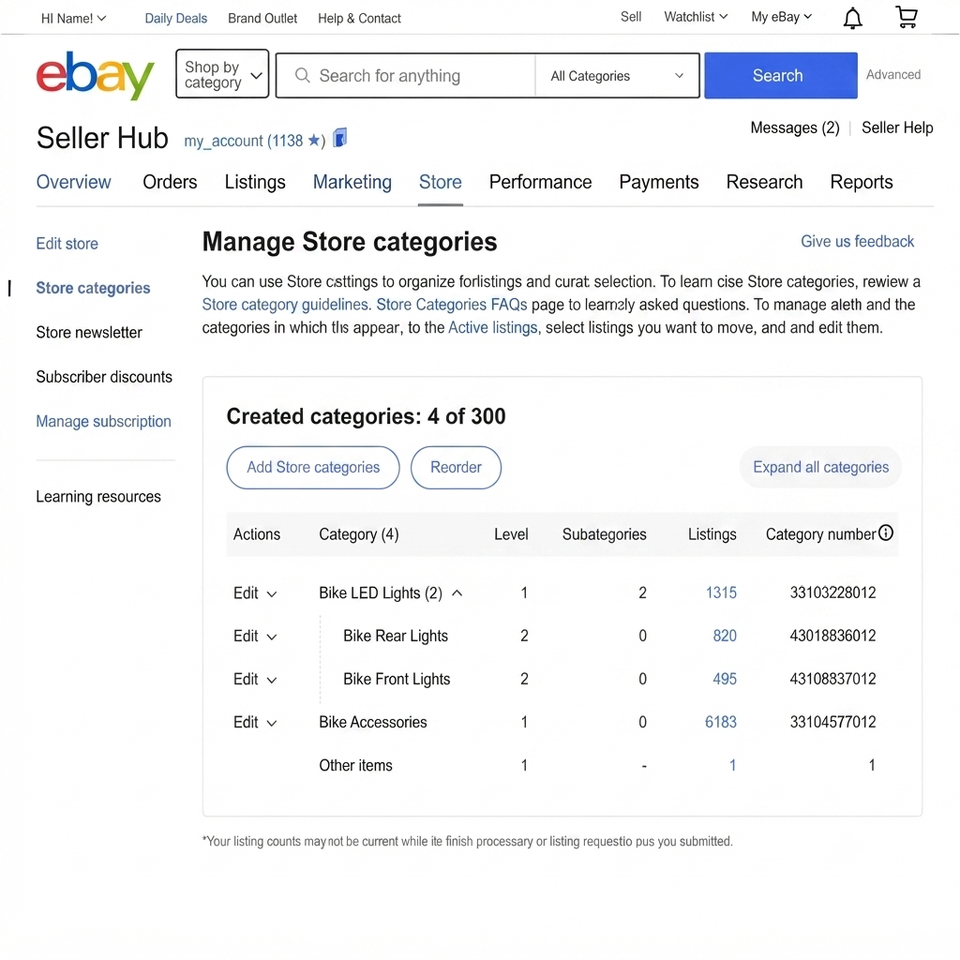Screen dimensions: 960x960
Task: Switch to the Reports tab
Action: pos(861,182)
